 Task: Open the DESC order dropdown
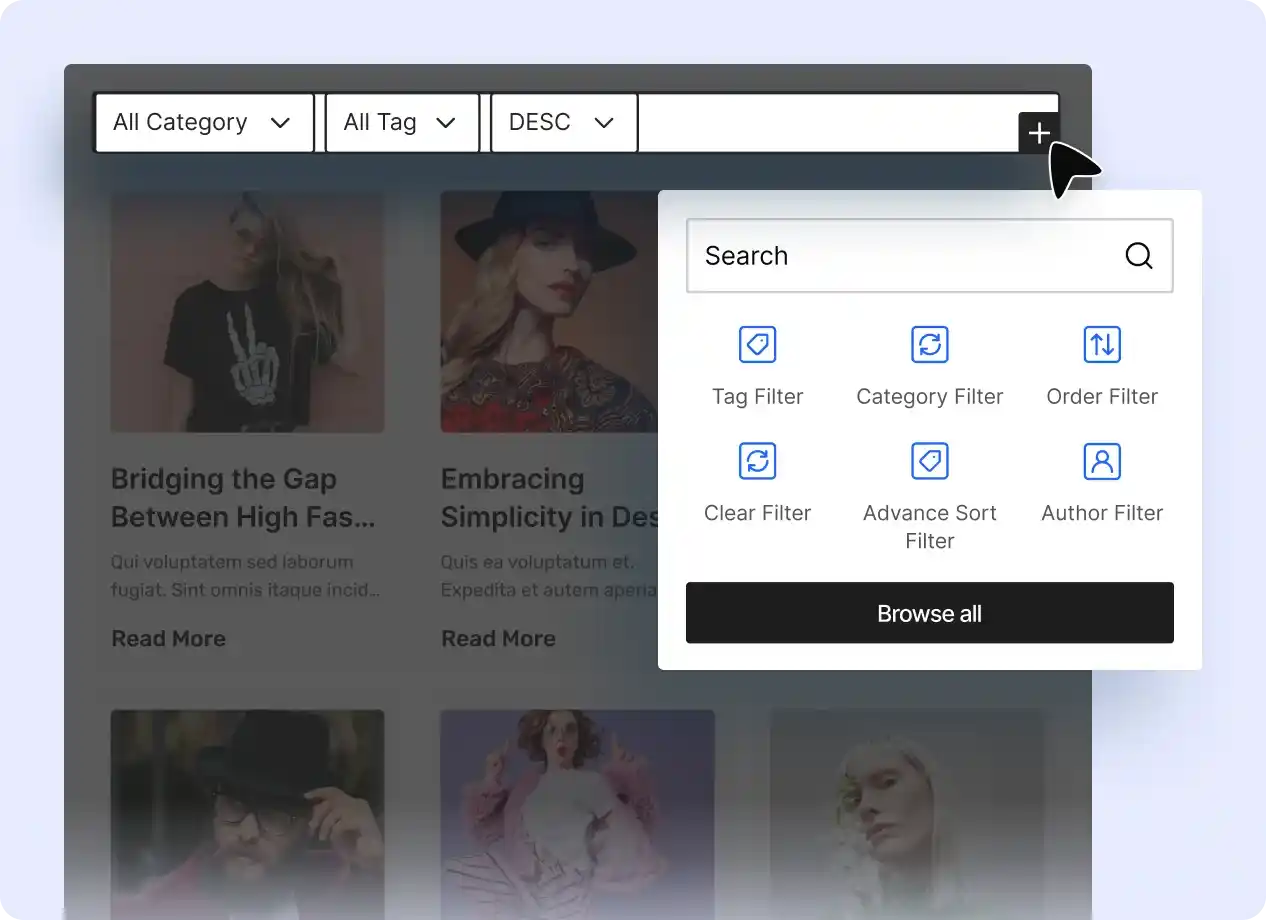(563, 123)
